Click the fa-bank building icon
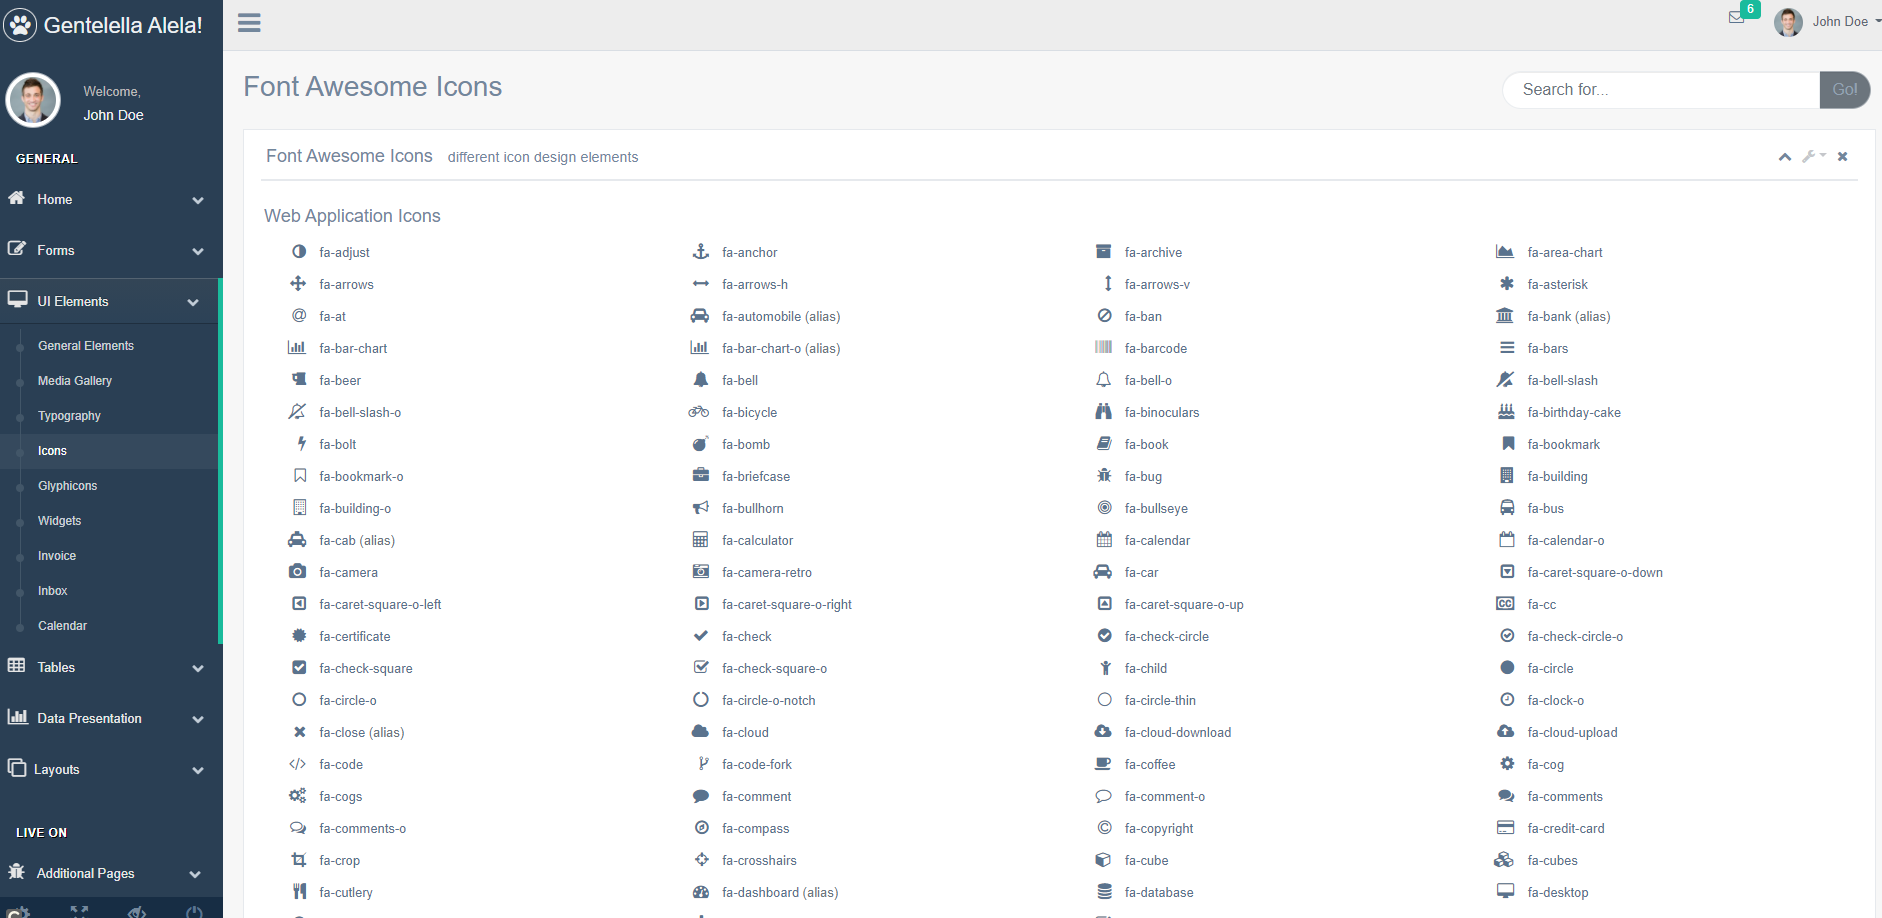The height and width of the screenshot is (918, 1882). pos(1505,316)
